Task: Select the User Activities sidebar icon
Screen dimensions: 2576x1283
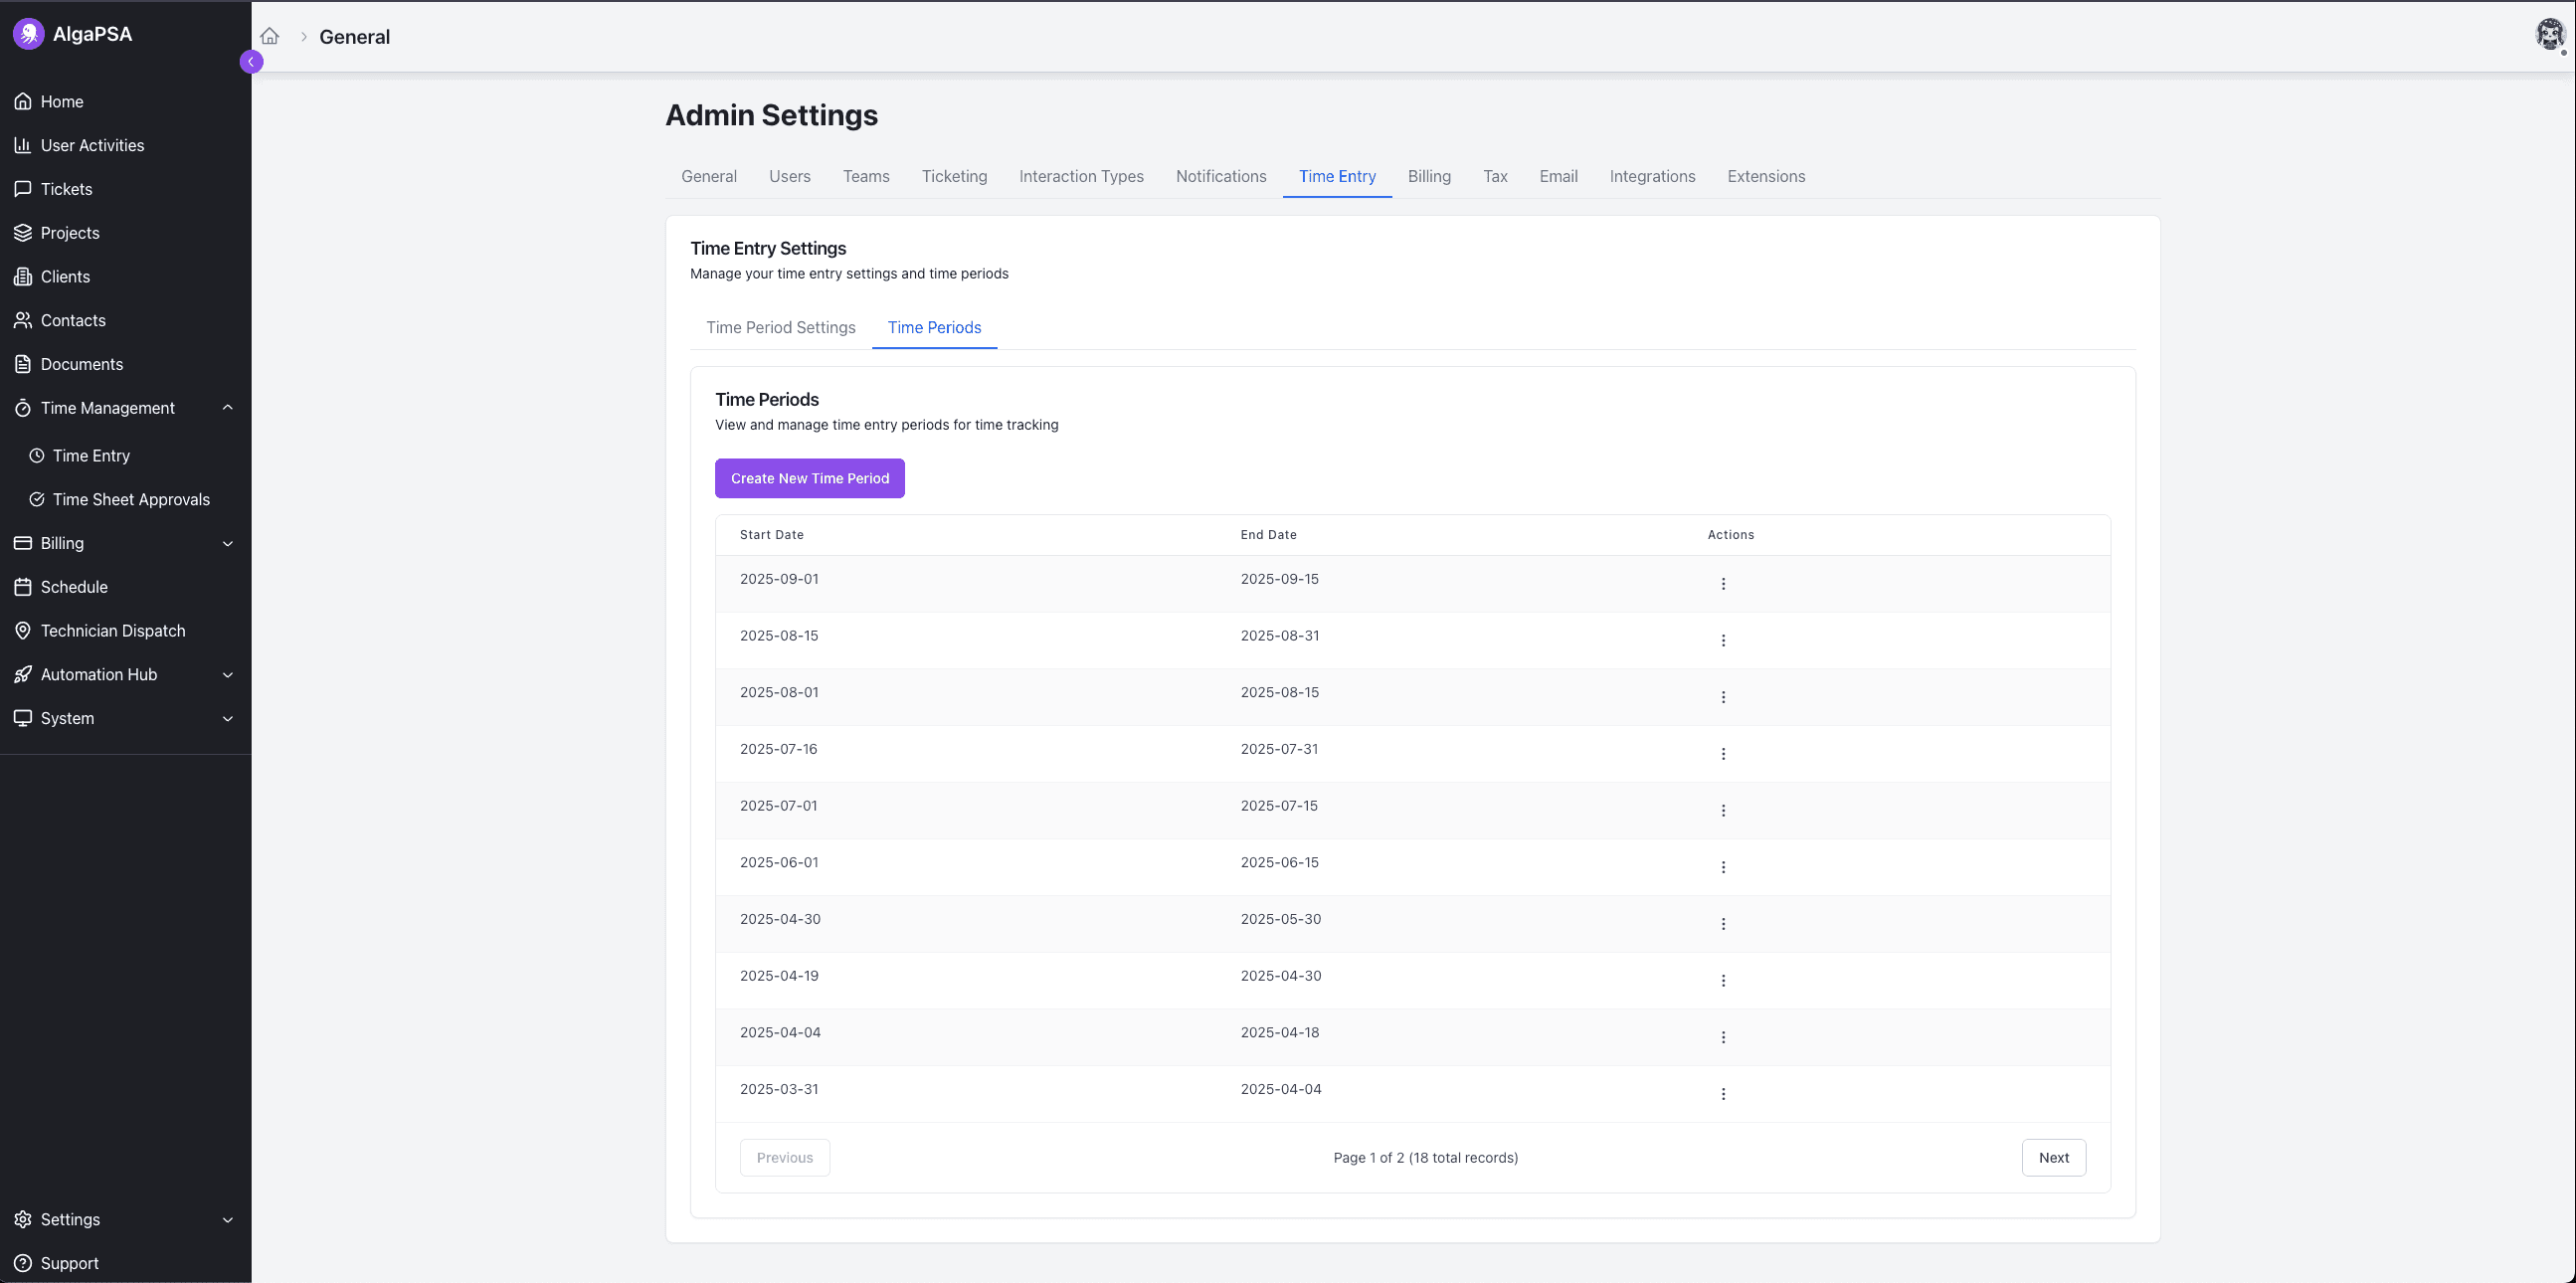Action: (x=24, y=145)
